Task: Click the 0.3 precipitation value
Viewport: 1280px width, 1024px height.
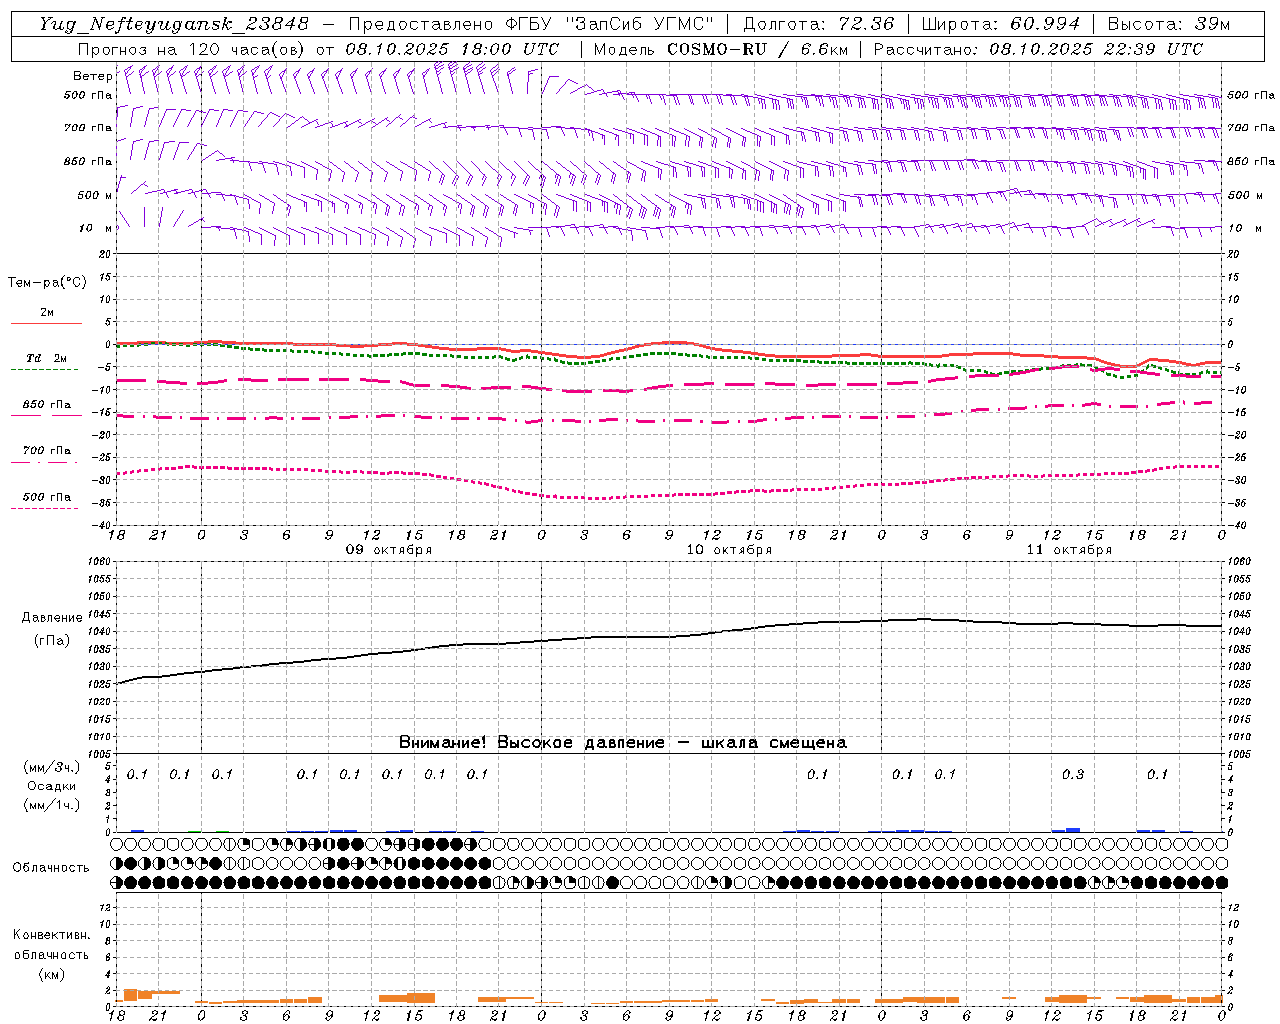Action: [x=1072, y=774]
